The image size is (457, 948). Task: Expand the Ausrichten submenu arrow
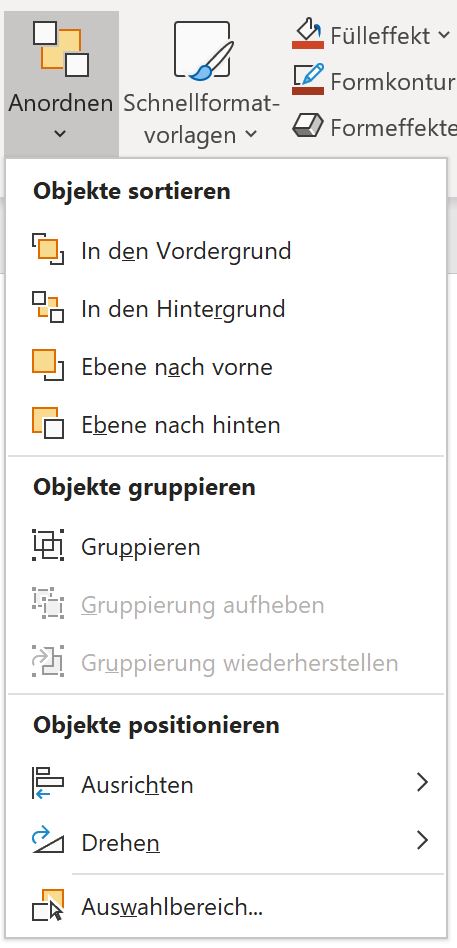pyautogui.click(x=422, y=782)
